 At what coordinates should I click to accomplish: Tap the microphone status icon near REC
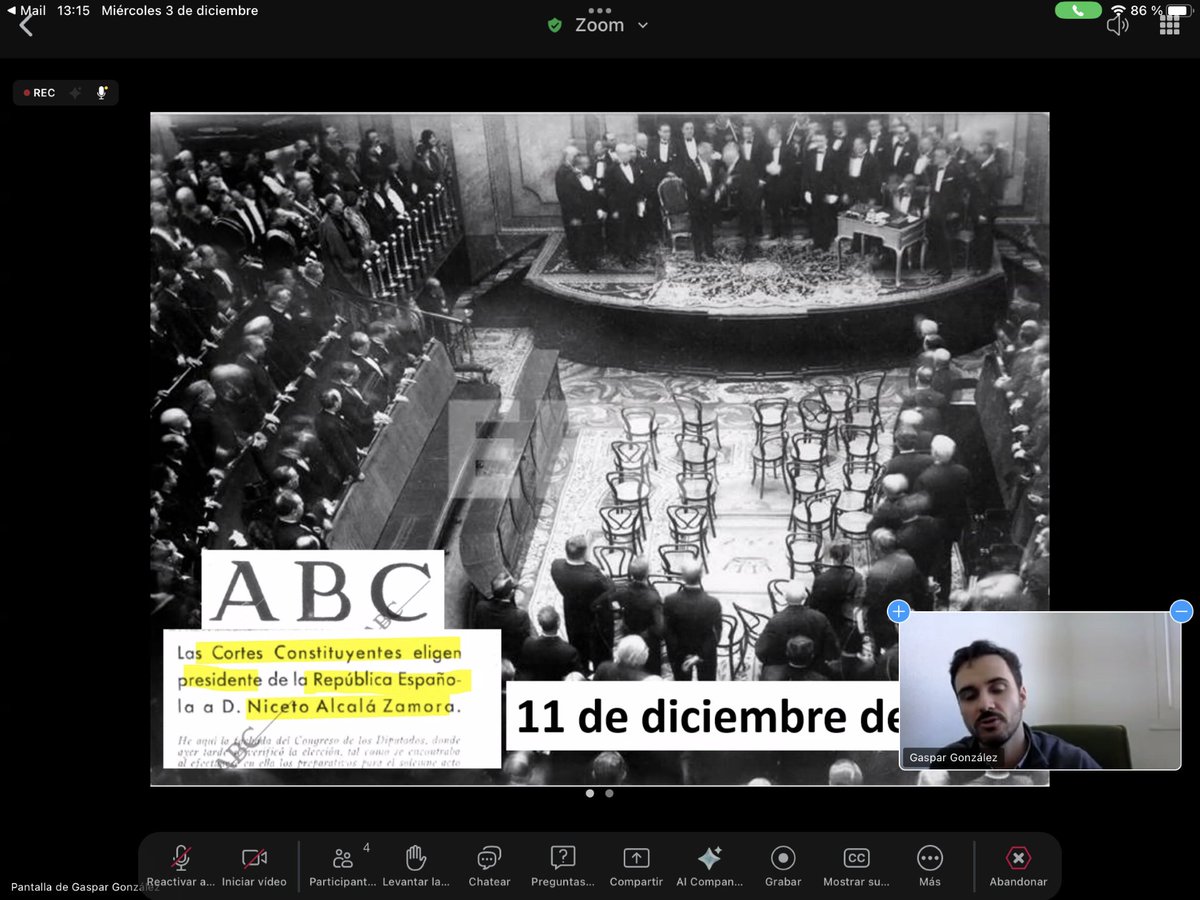tap(101, 93)
